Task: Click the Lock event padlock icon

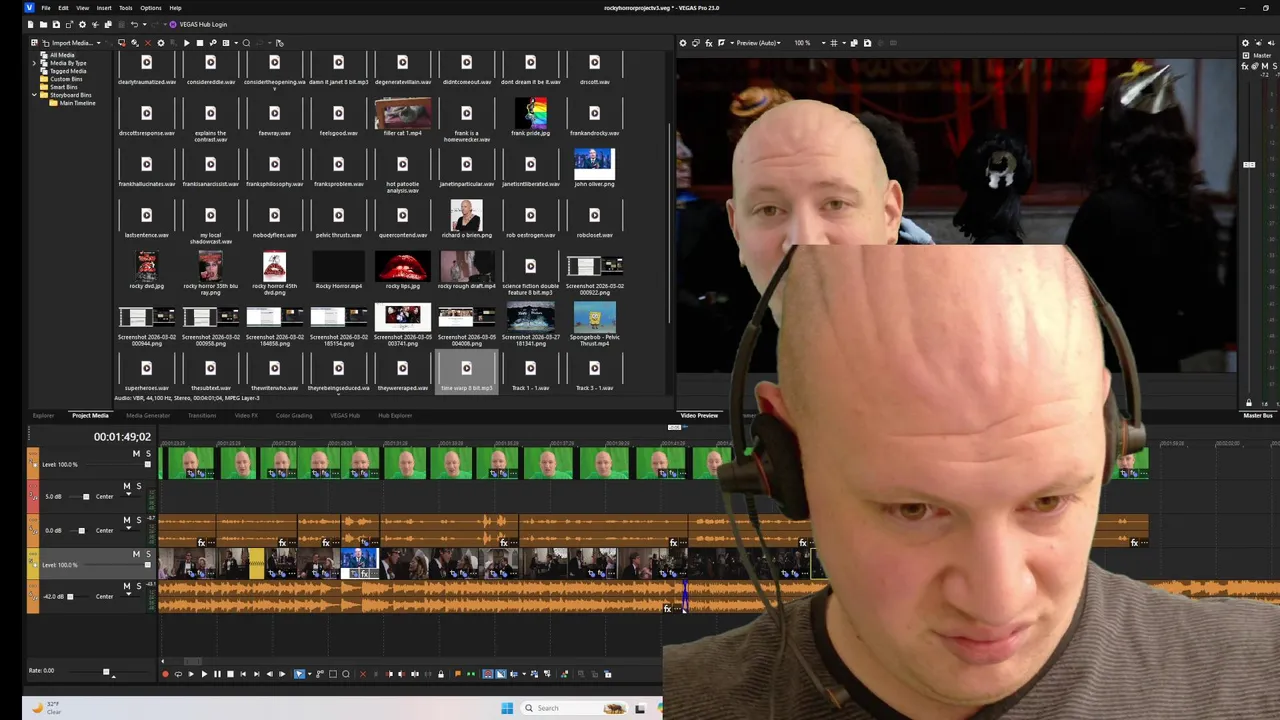Action: click(x=441, y=674)
